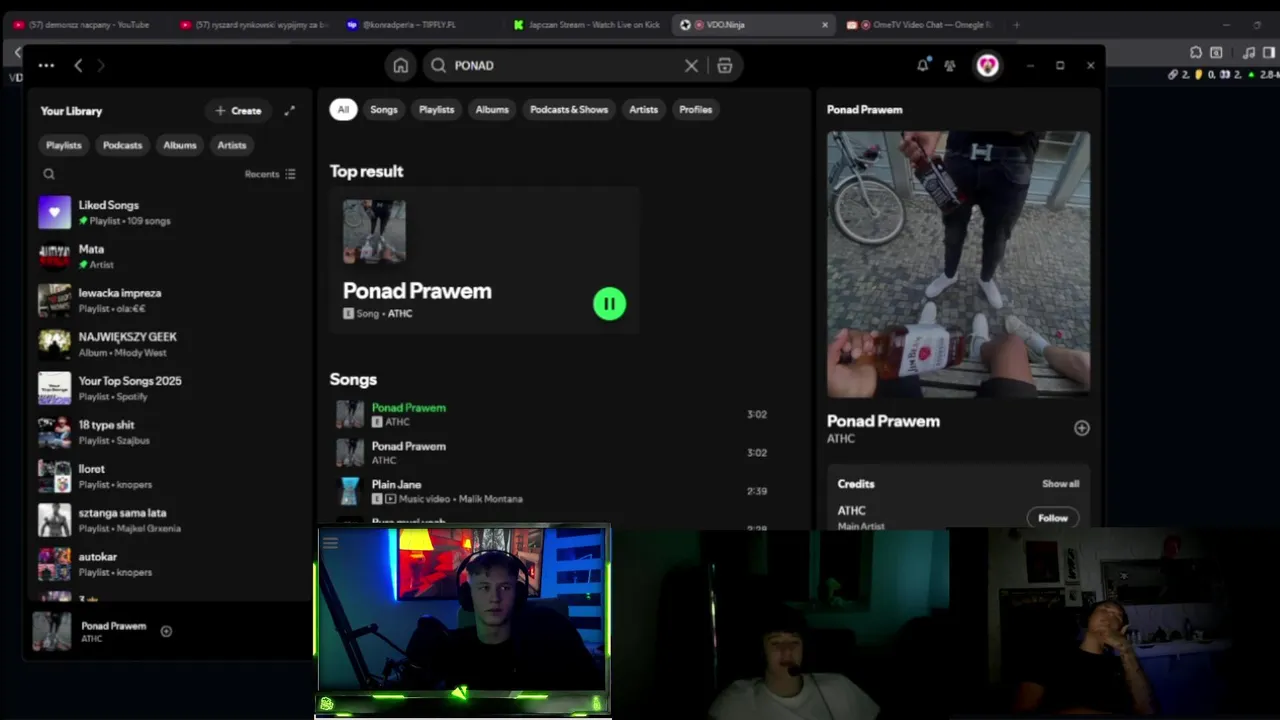Viewport: 1280px width, 720px height.
Task: Open lewacka impreza playlist
Action: (x=167, y=300)
